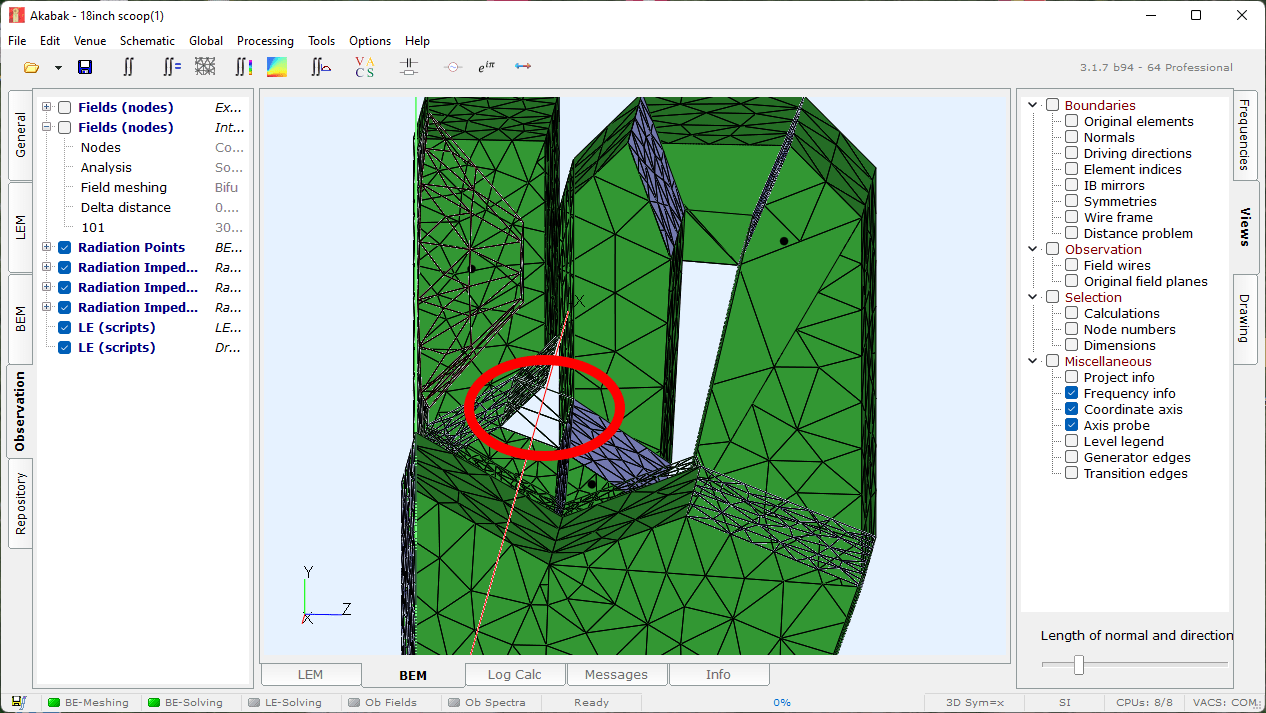Select the Delta distance tree row
The image size is (1266, 713).
tap(145, 207)
